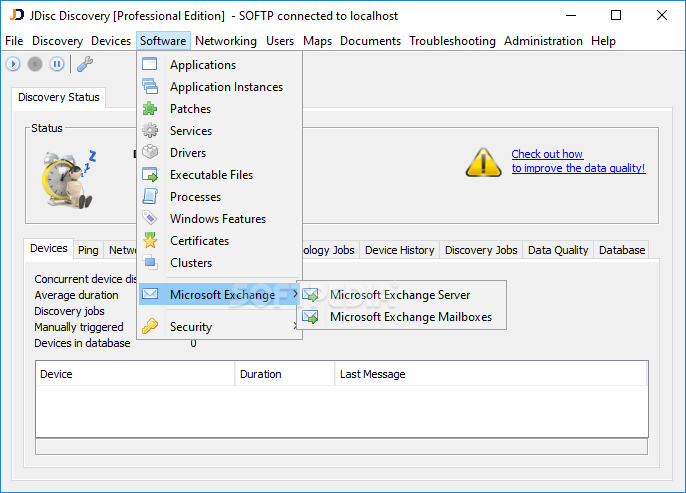This screenshot has height=493, width=686.
Task: Stop discovery with the stop toolbar icon
Action: 35,64
